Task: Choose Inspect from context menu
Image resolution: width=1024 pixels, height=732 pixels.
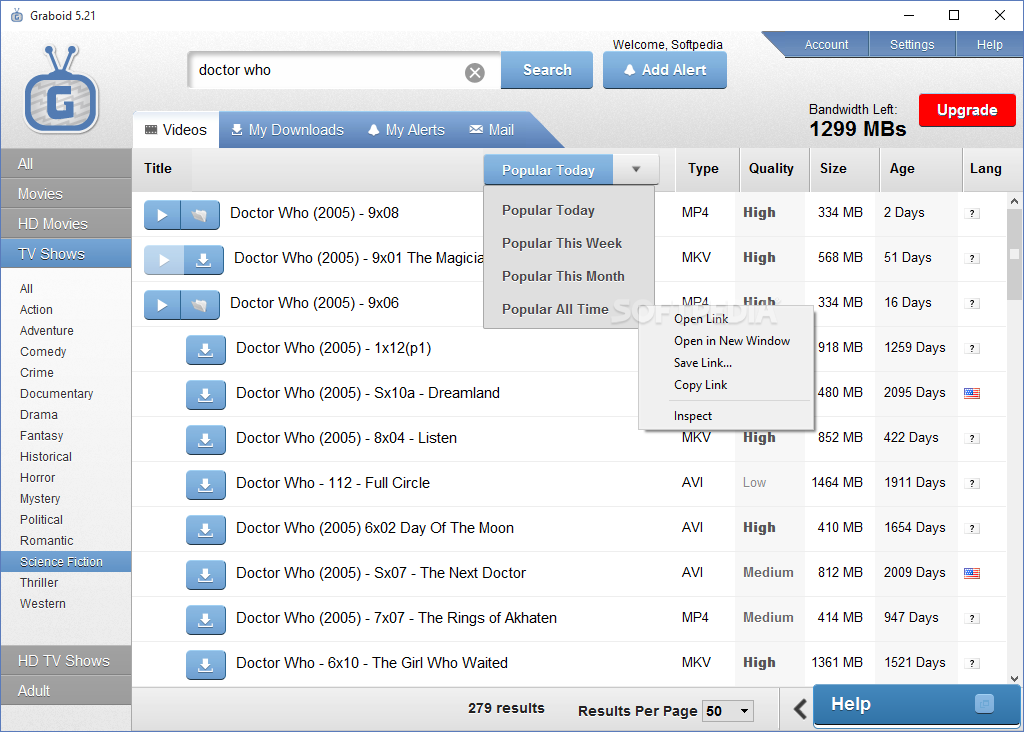Action: click(692, 416)
